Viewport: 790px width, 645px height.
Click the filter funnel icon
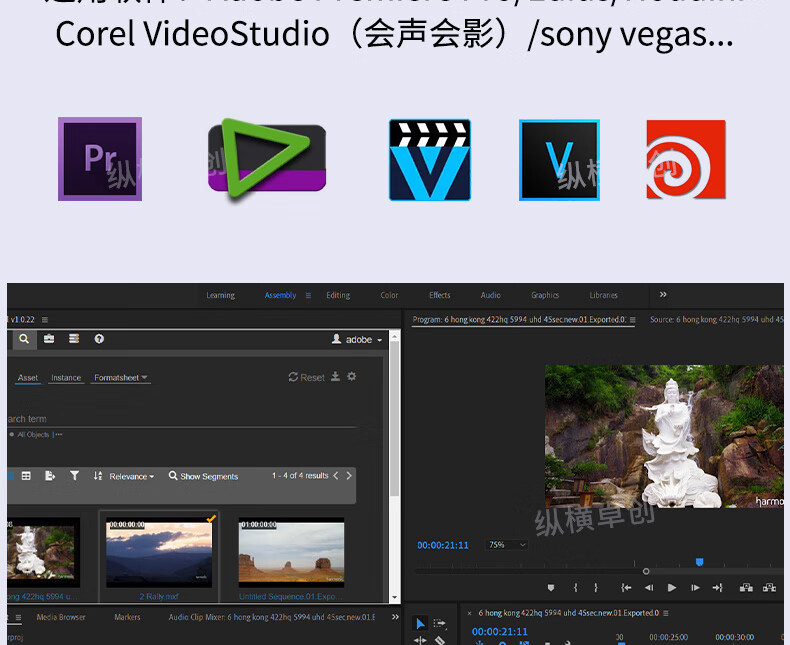pos(74,476)
